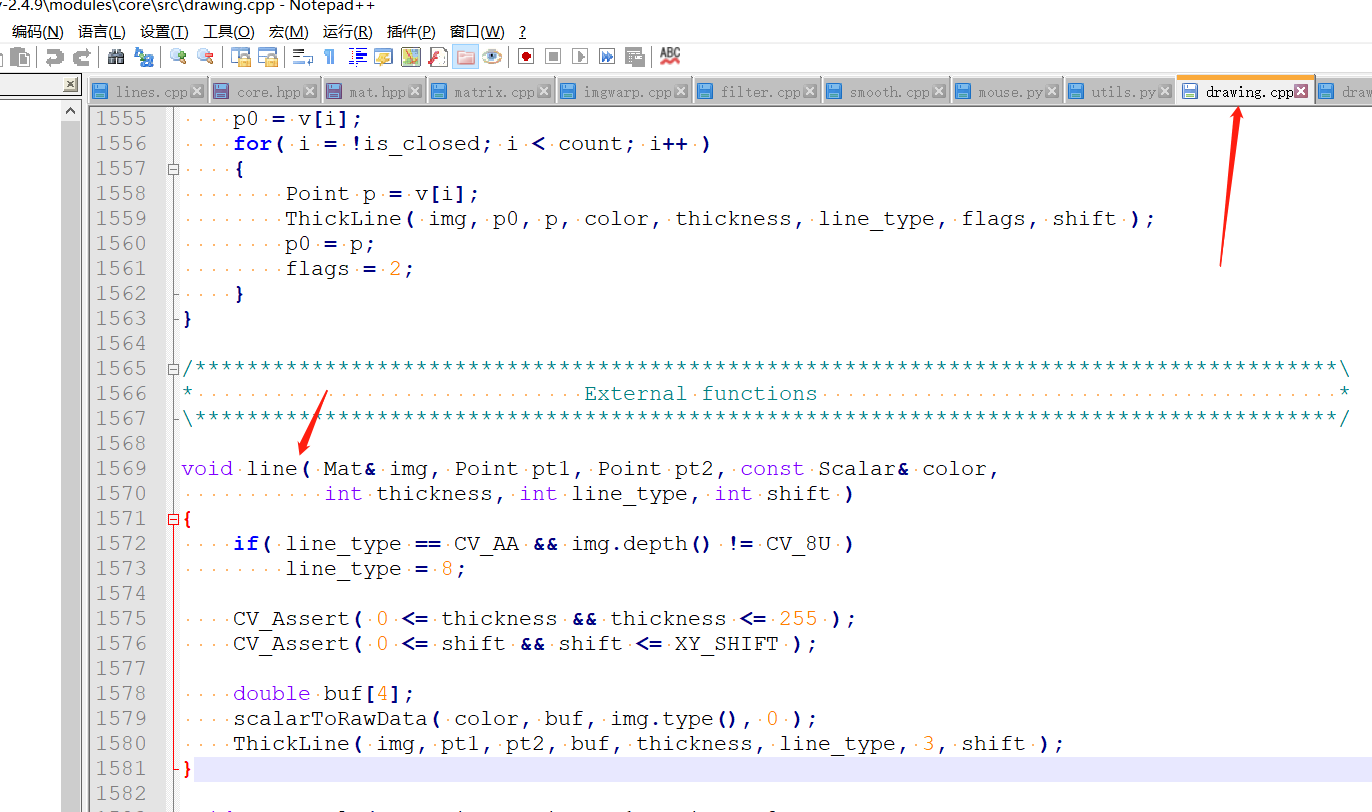Collapse the External functions comment block fold

172,368
